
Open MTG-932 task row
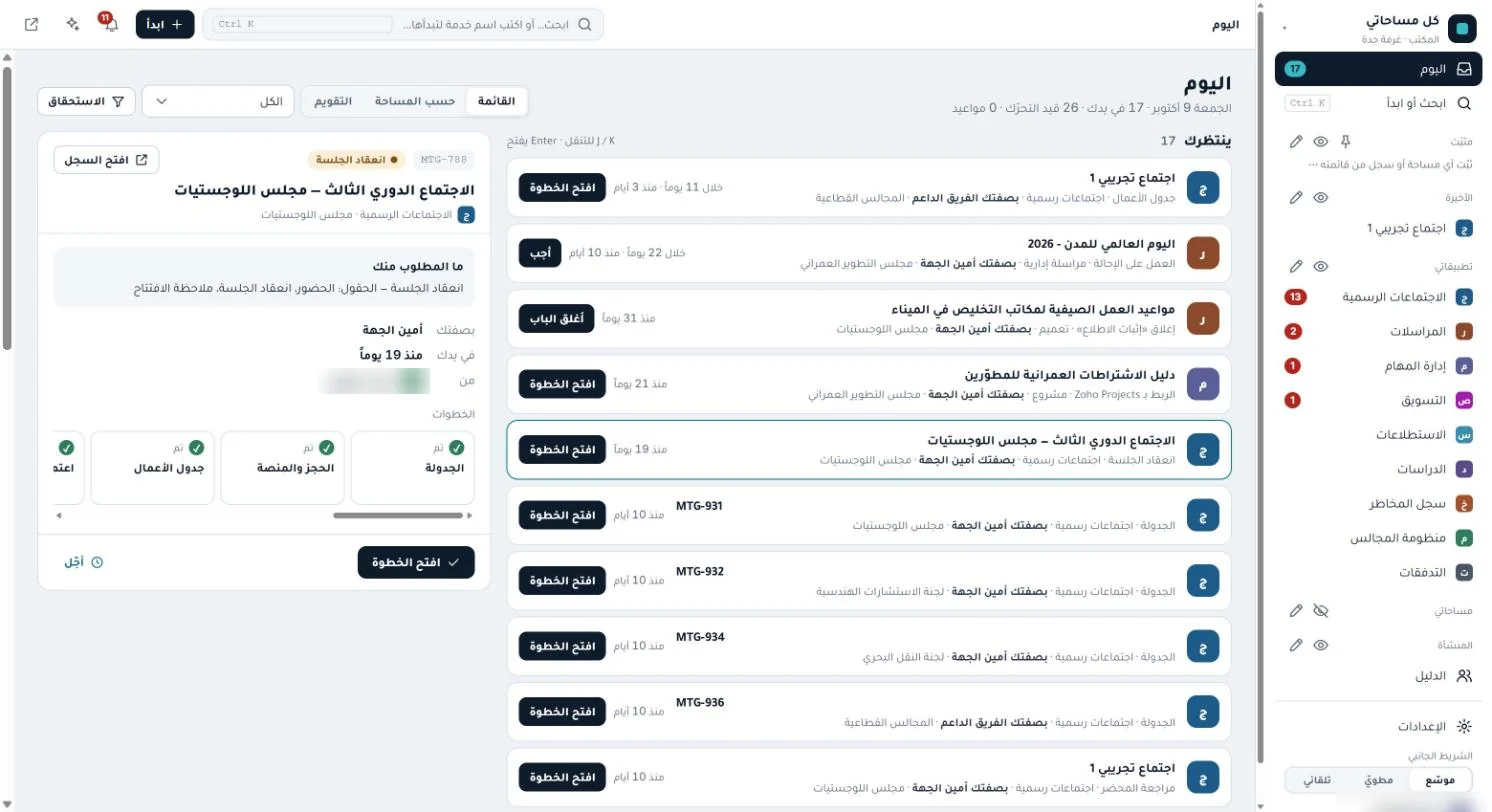pos(869,580)
